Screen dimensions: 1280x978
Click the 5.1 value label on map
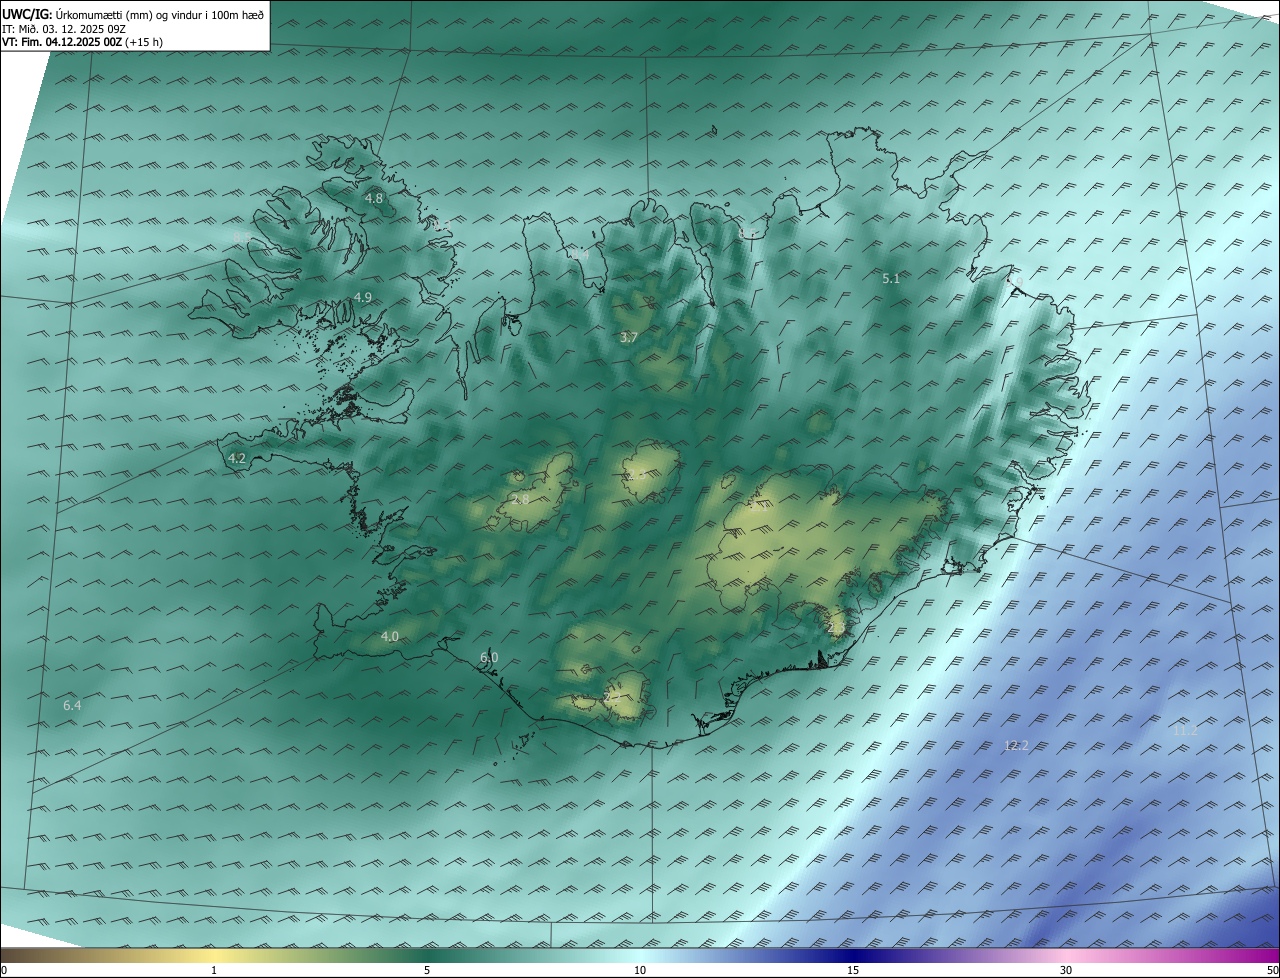click(x=891, y=279)
